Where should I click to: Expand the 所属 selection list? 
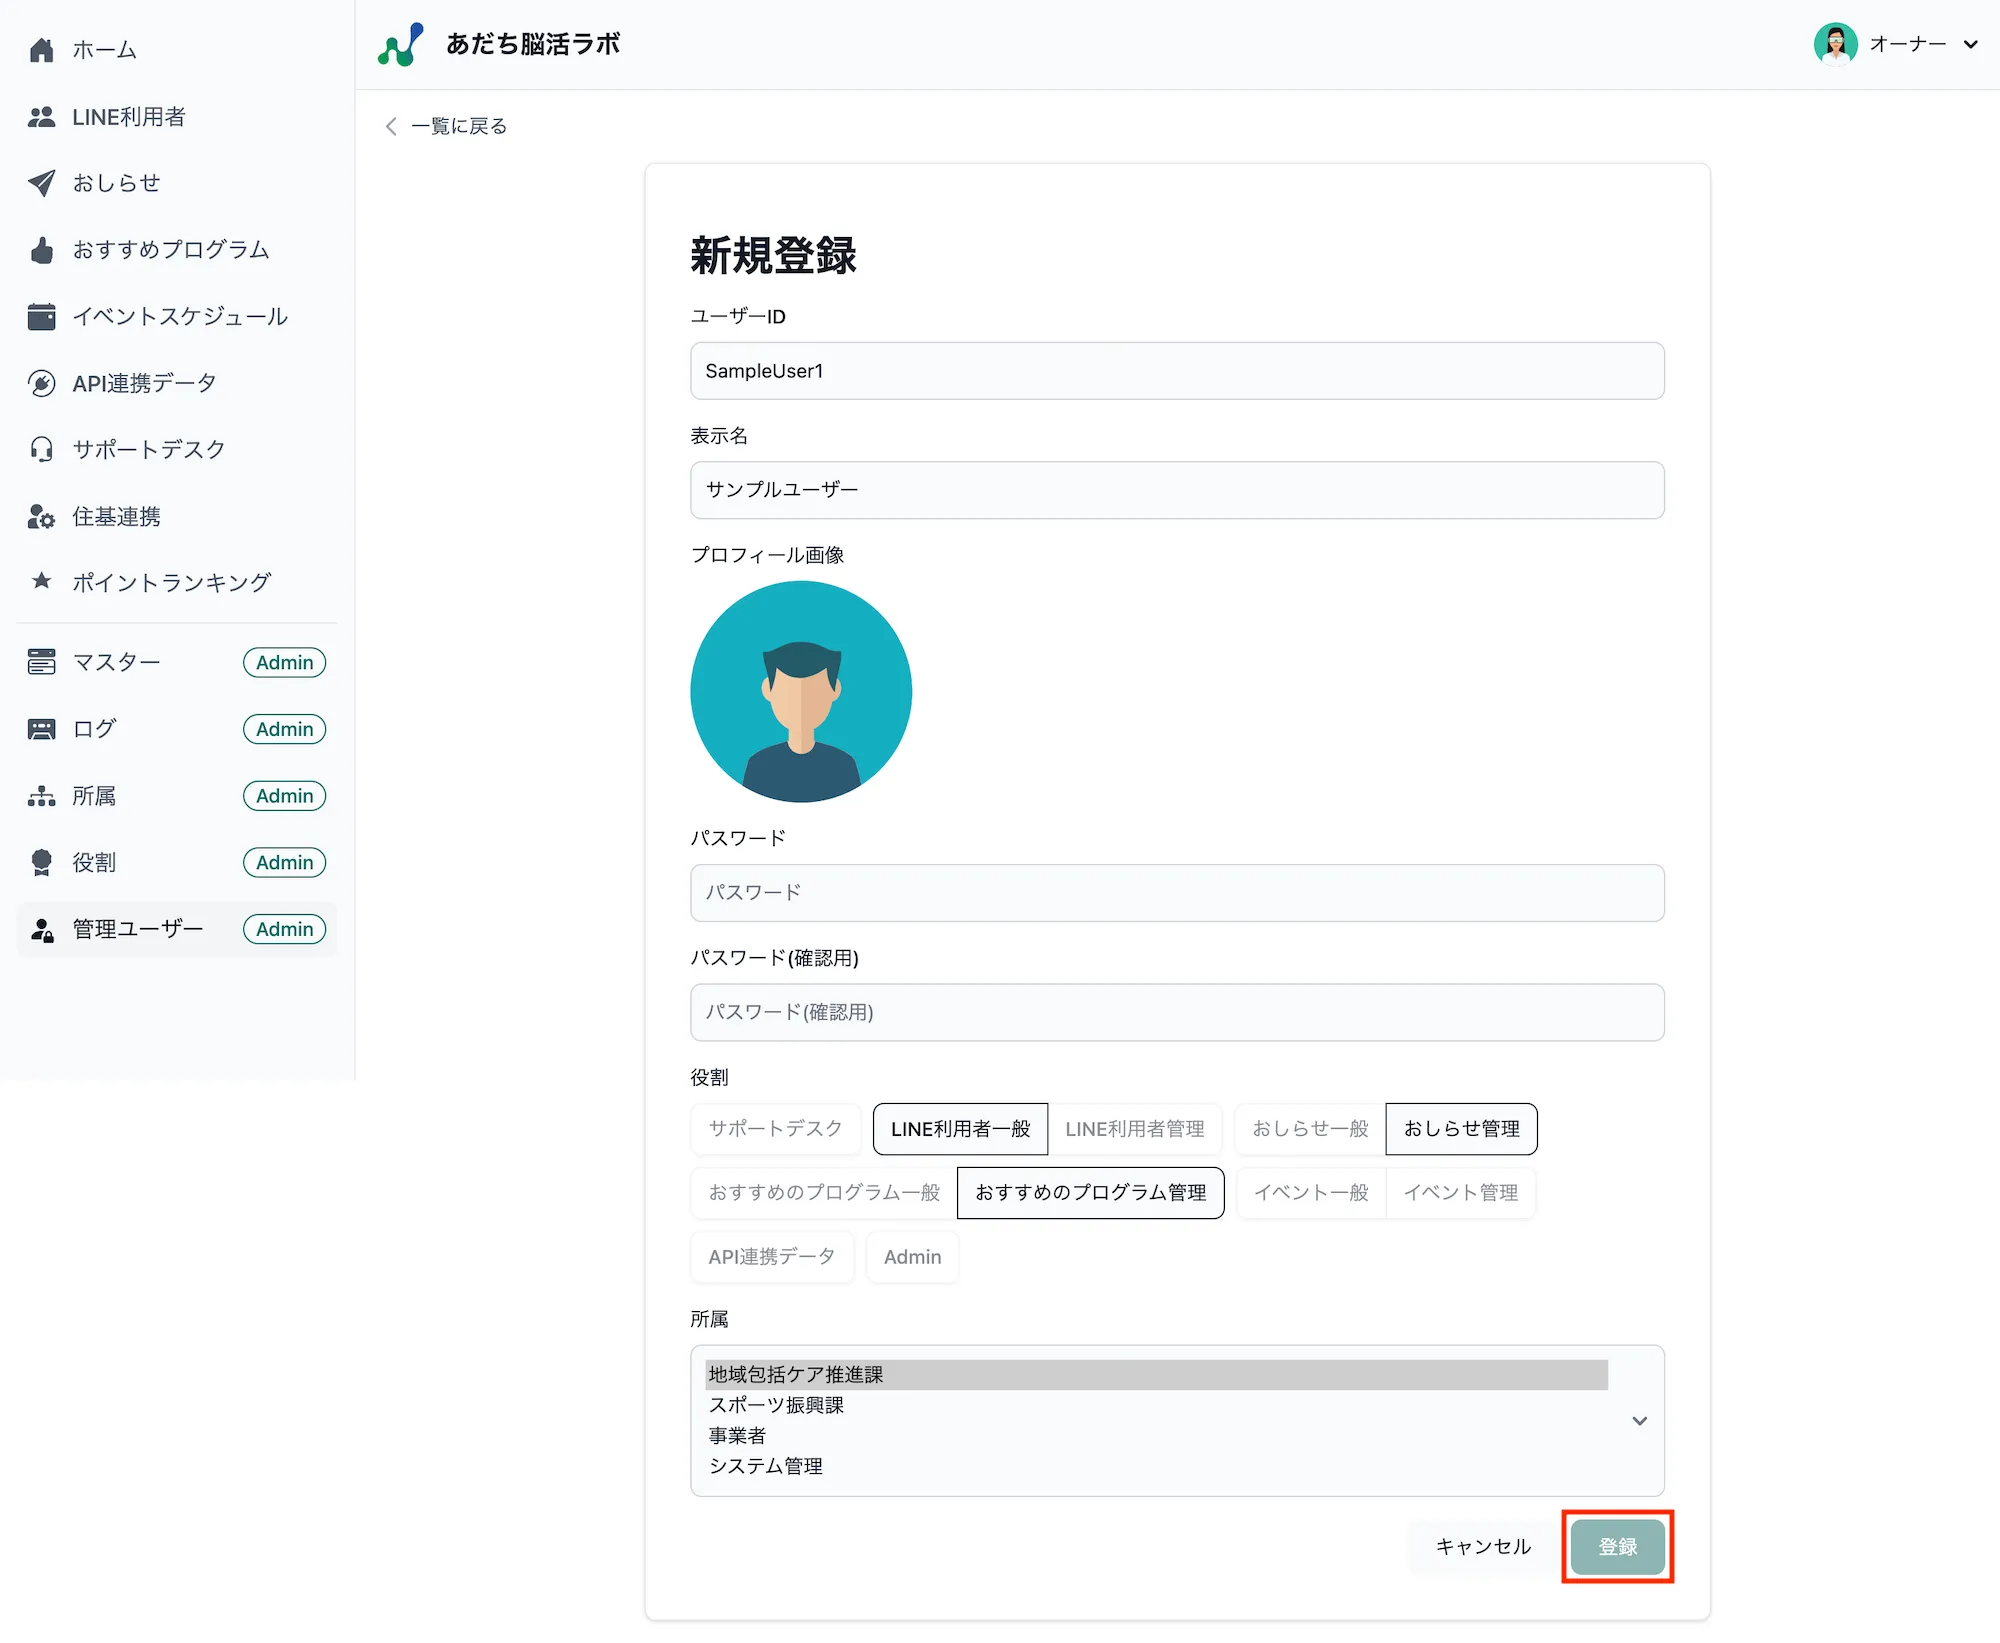[1638, 1421]
